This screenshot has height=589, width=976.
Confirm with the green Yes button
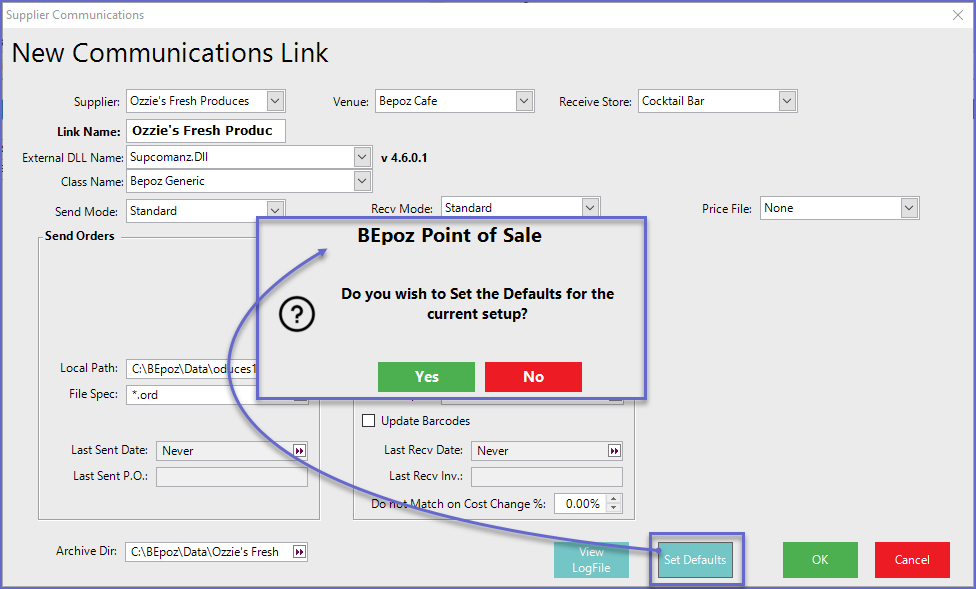tap(426, 377)
